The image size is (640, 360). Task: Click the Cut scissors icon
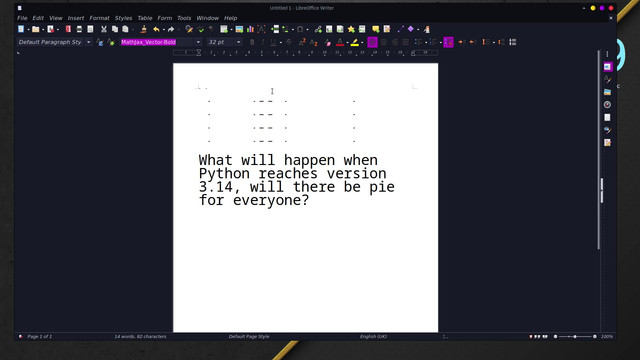coord(104,29)
